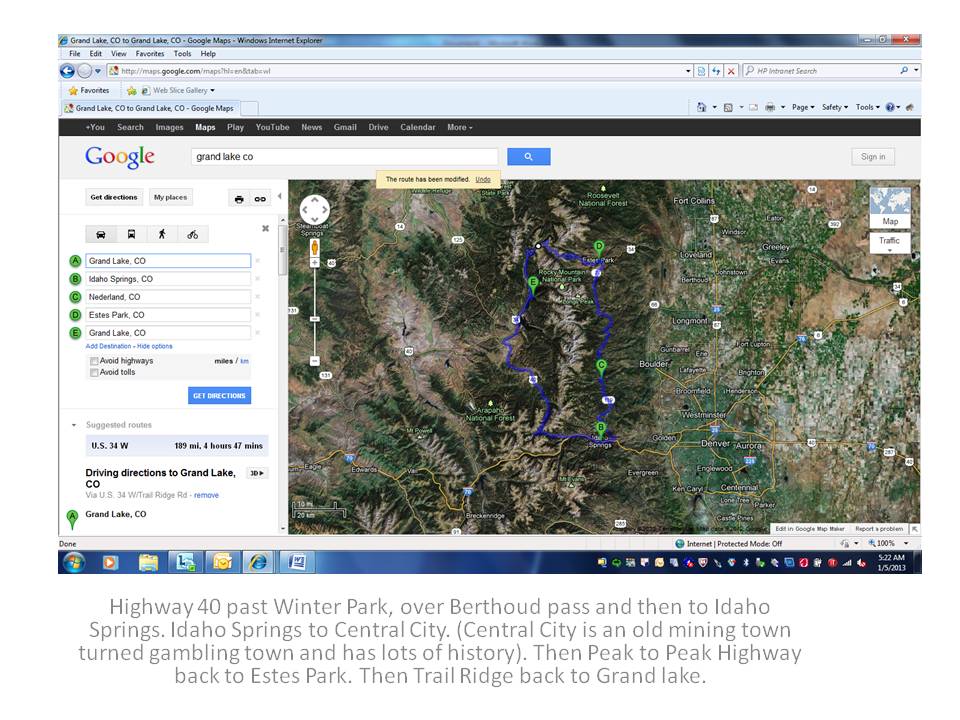Click the grand lake co search box
The width and height of the screenshot is (960, 720).
click(345, 157)
